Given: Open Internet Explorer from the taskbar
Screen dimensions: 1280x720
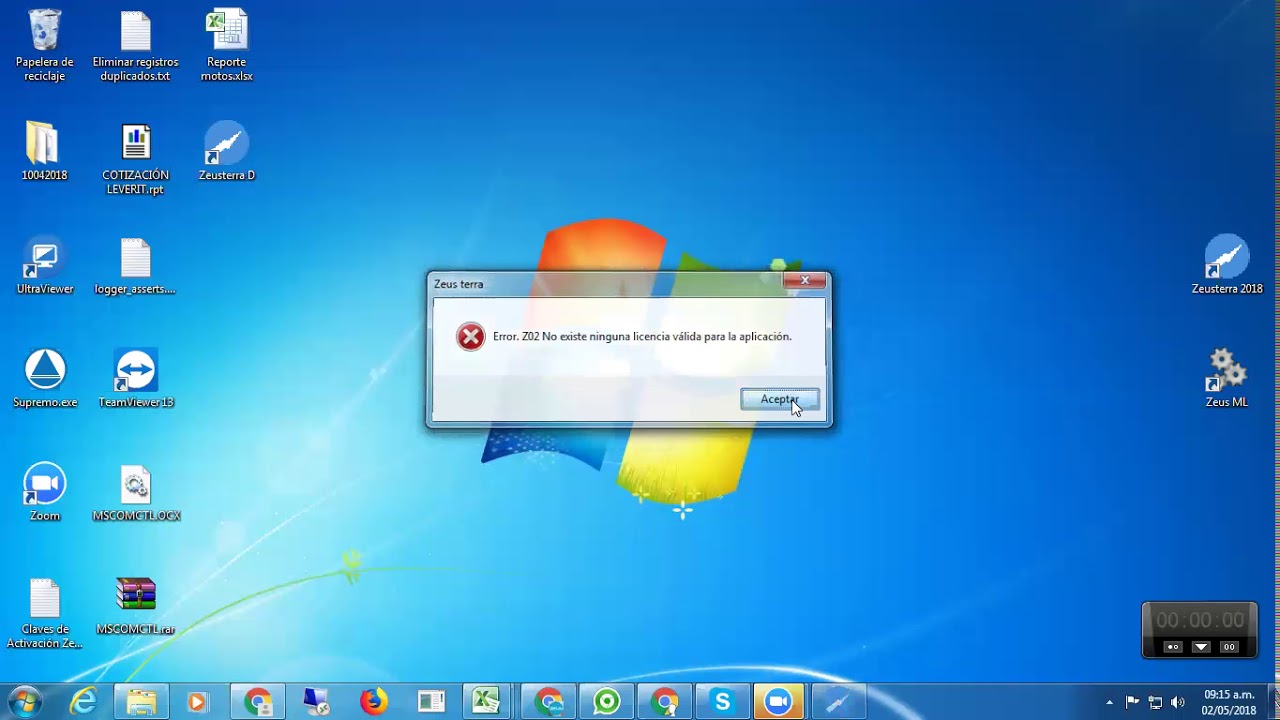Looking at the screenshot, I should coord(84,702).
